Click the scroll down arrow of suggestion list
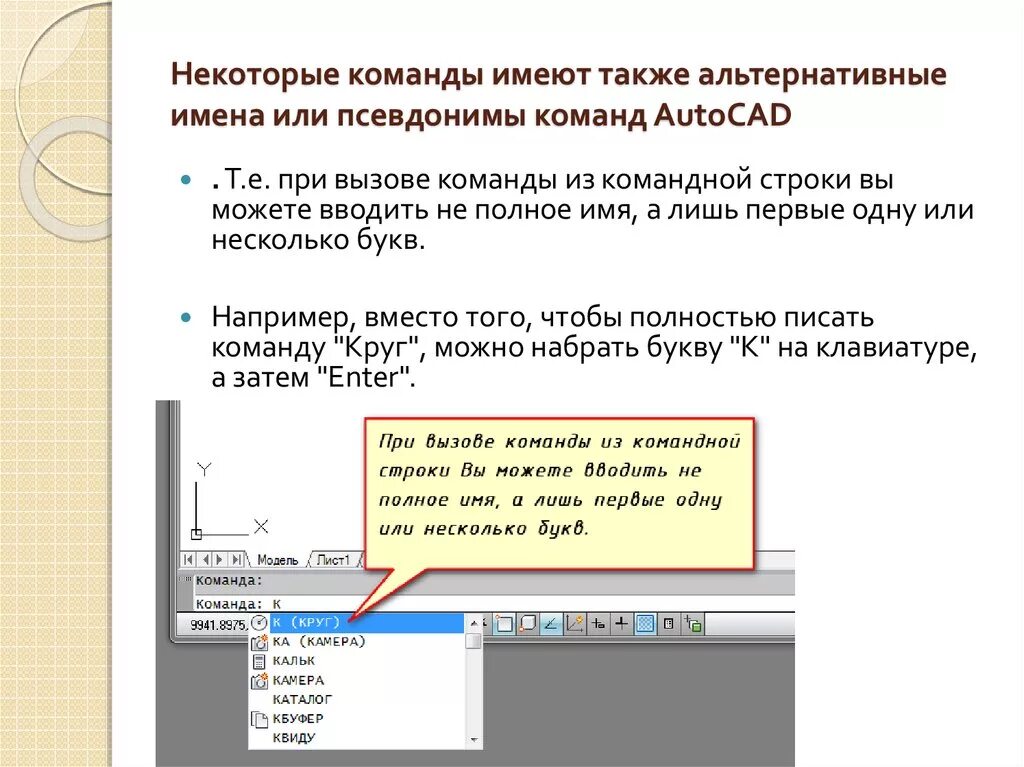The height and width of the screenshot is (767, 1024). [x=474, y=740]
